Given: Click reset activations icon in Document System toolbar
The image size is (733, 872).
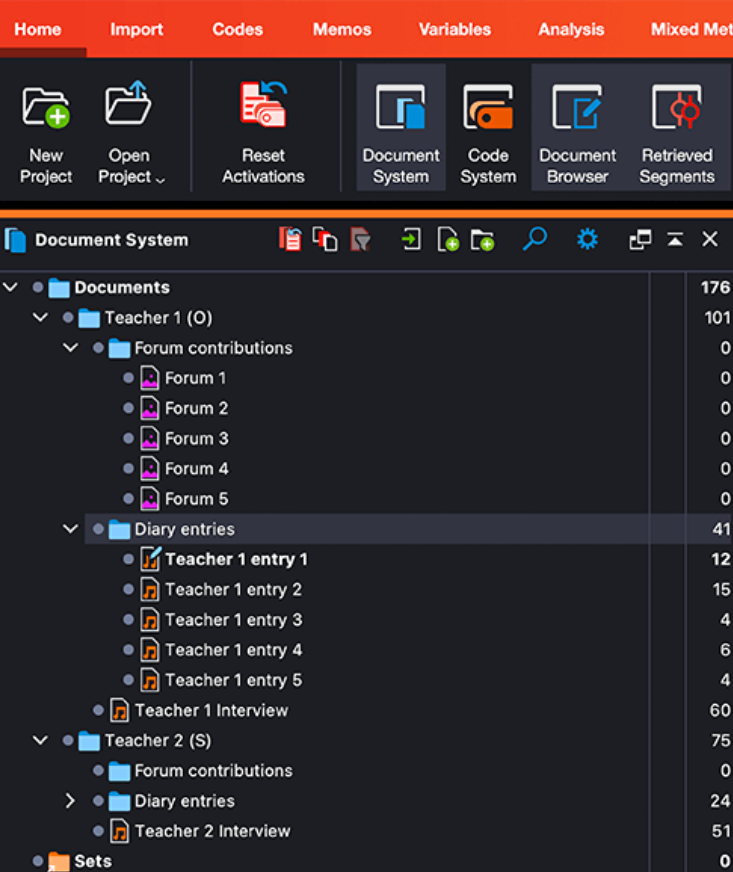Looking at the screenshot, I should (x=290, y=240).
